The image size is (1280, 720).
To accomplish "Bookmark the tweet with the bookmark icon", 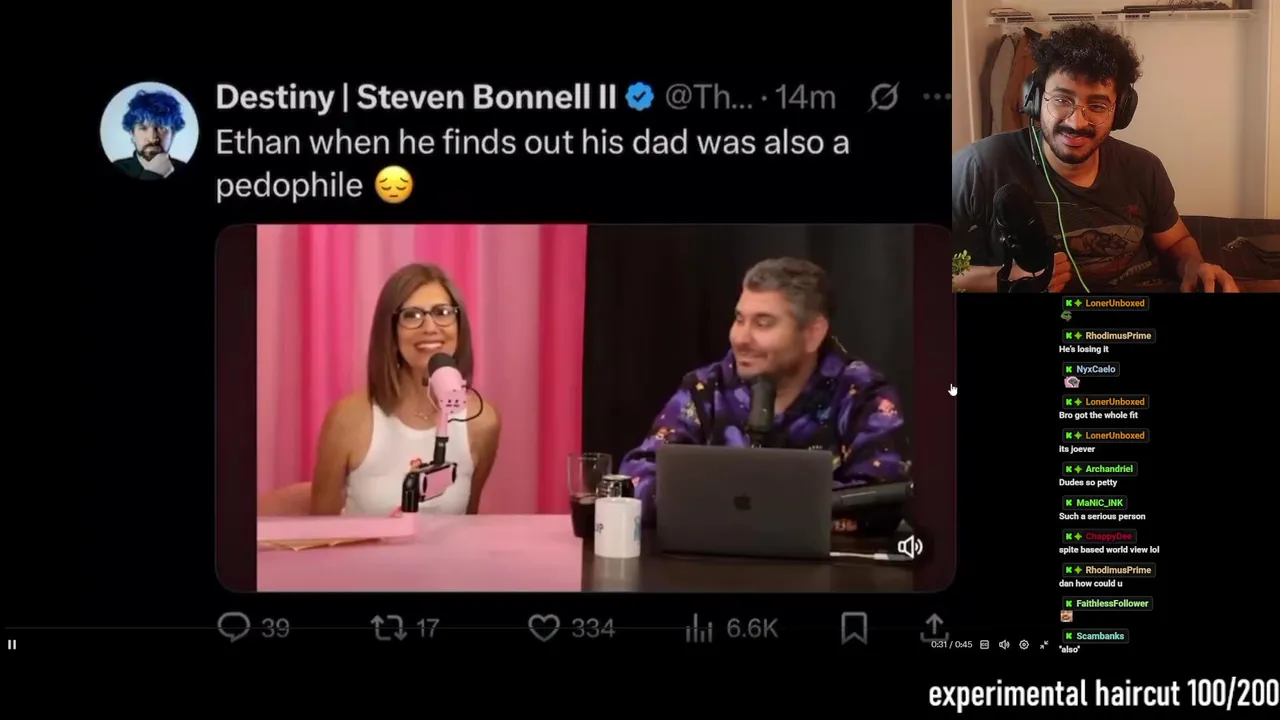I will pyautogui.click(x=854, y=627).
